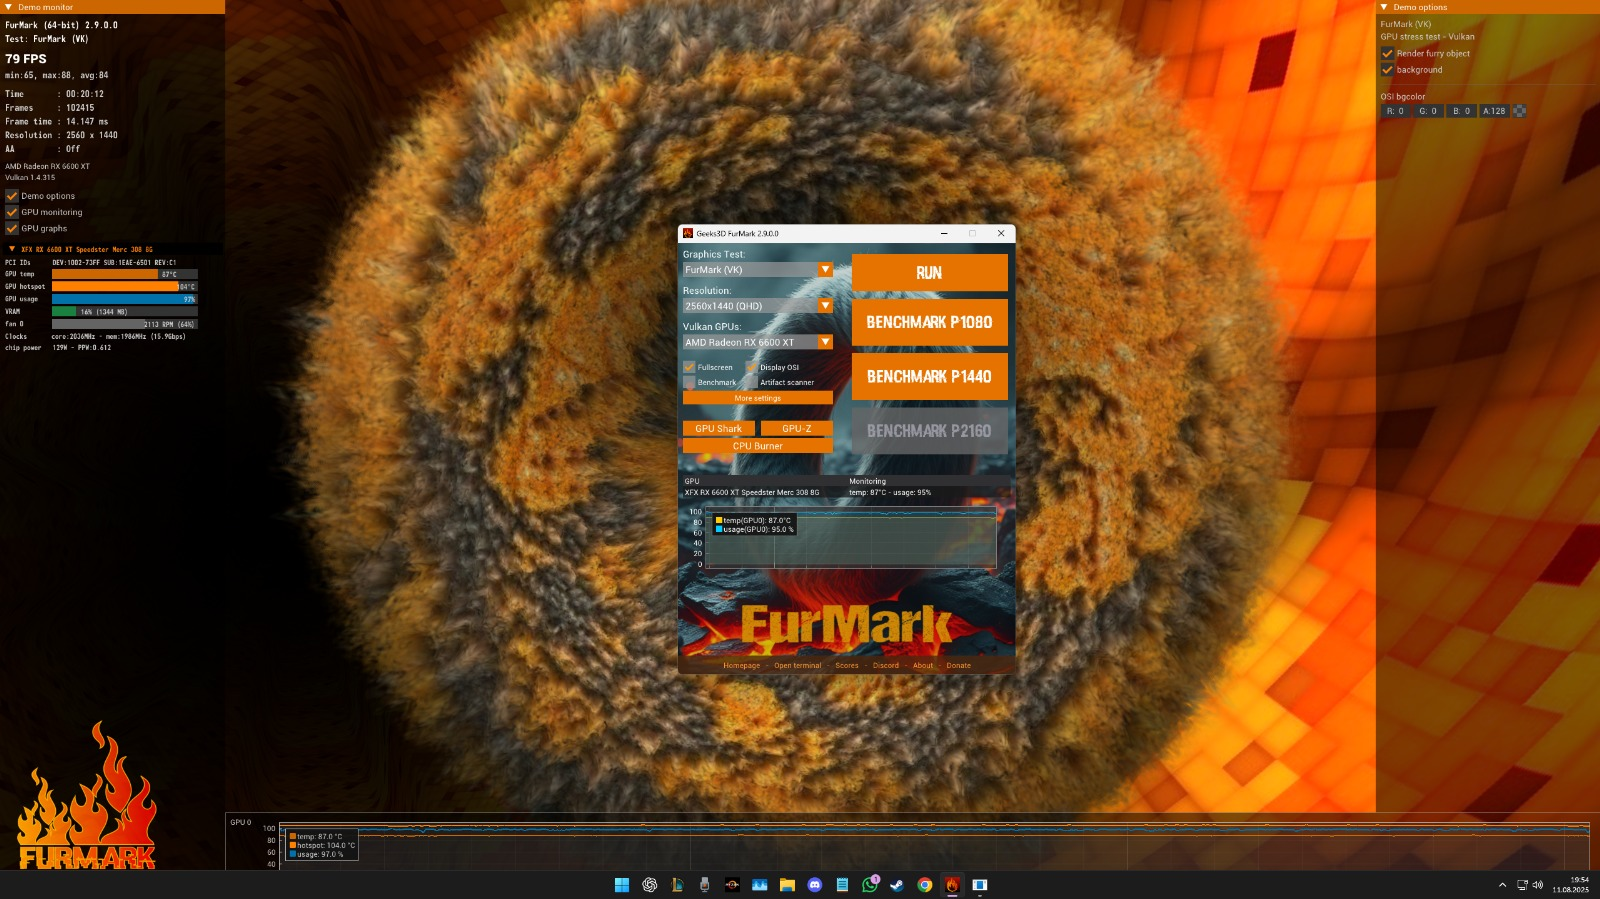1600x899 pixels.
Task: Toggle the Fullscreen checkbox
Action: [x=689, y=367]
